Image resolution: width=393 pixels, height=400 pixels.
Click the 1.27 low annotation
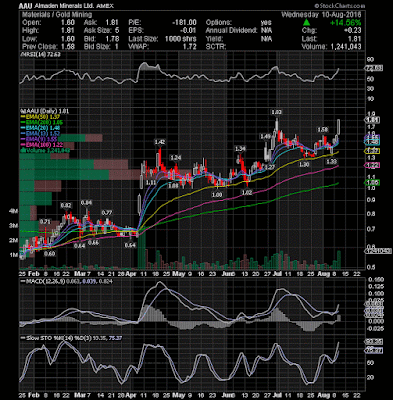click(x=270, y=167)
